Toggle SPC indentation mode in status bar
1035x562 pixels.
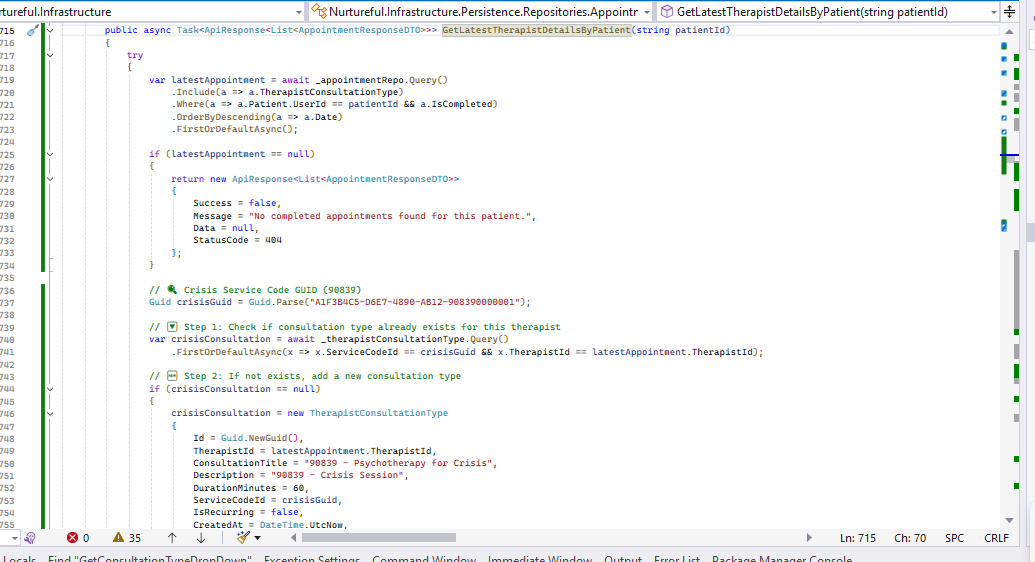pos(954,538)
